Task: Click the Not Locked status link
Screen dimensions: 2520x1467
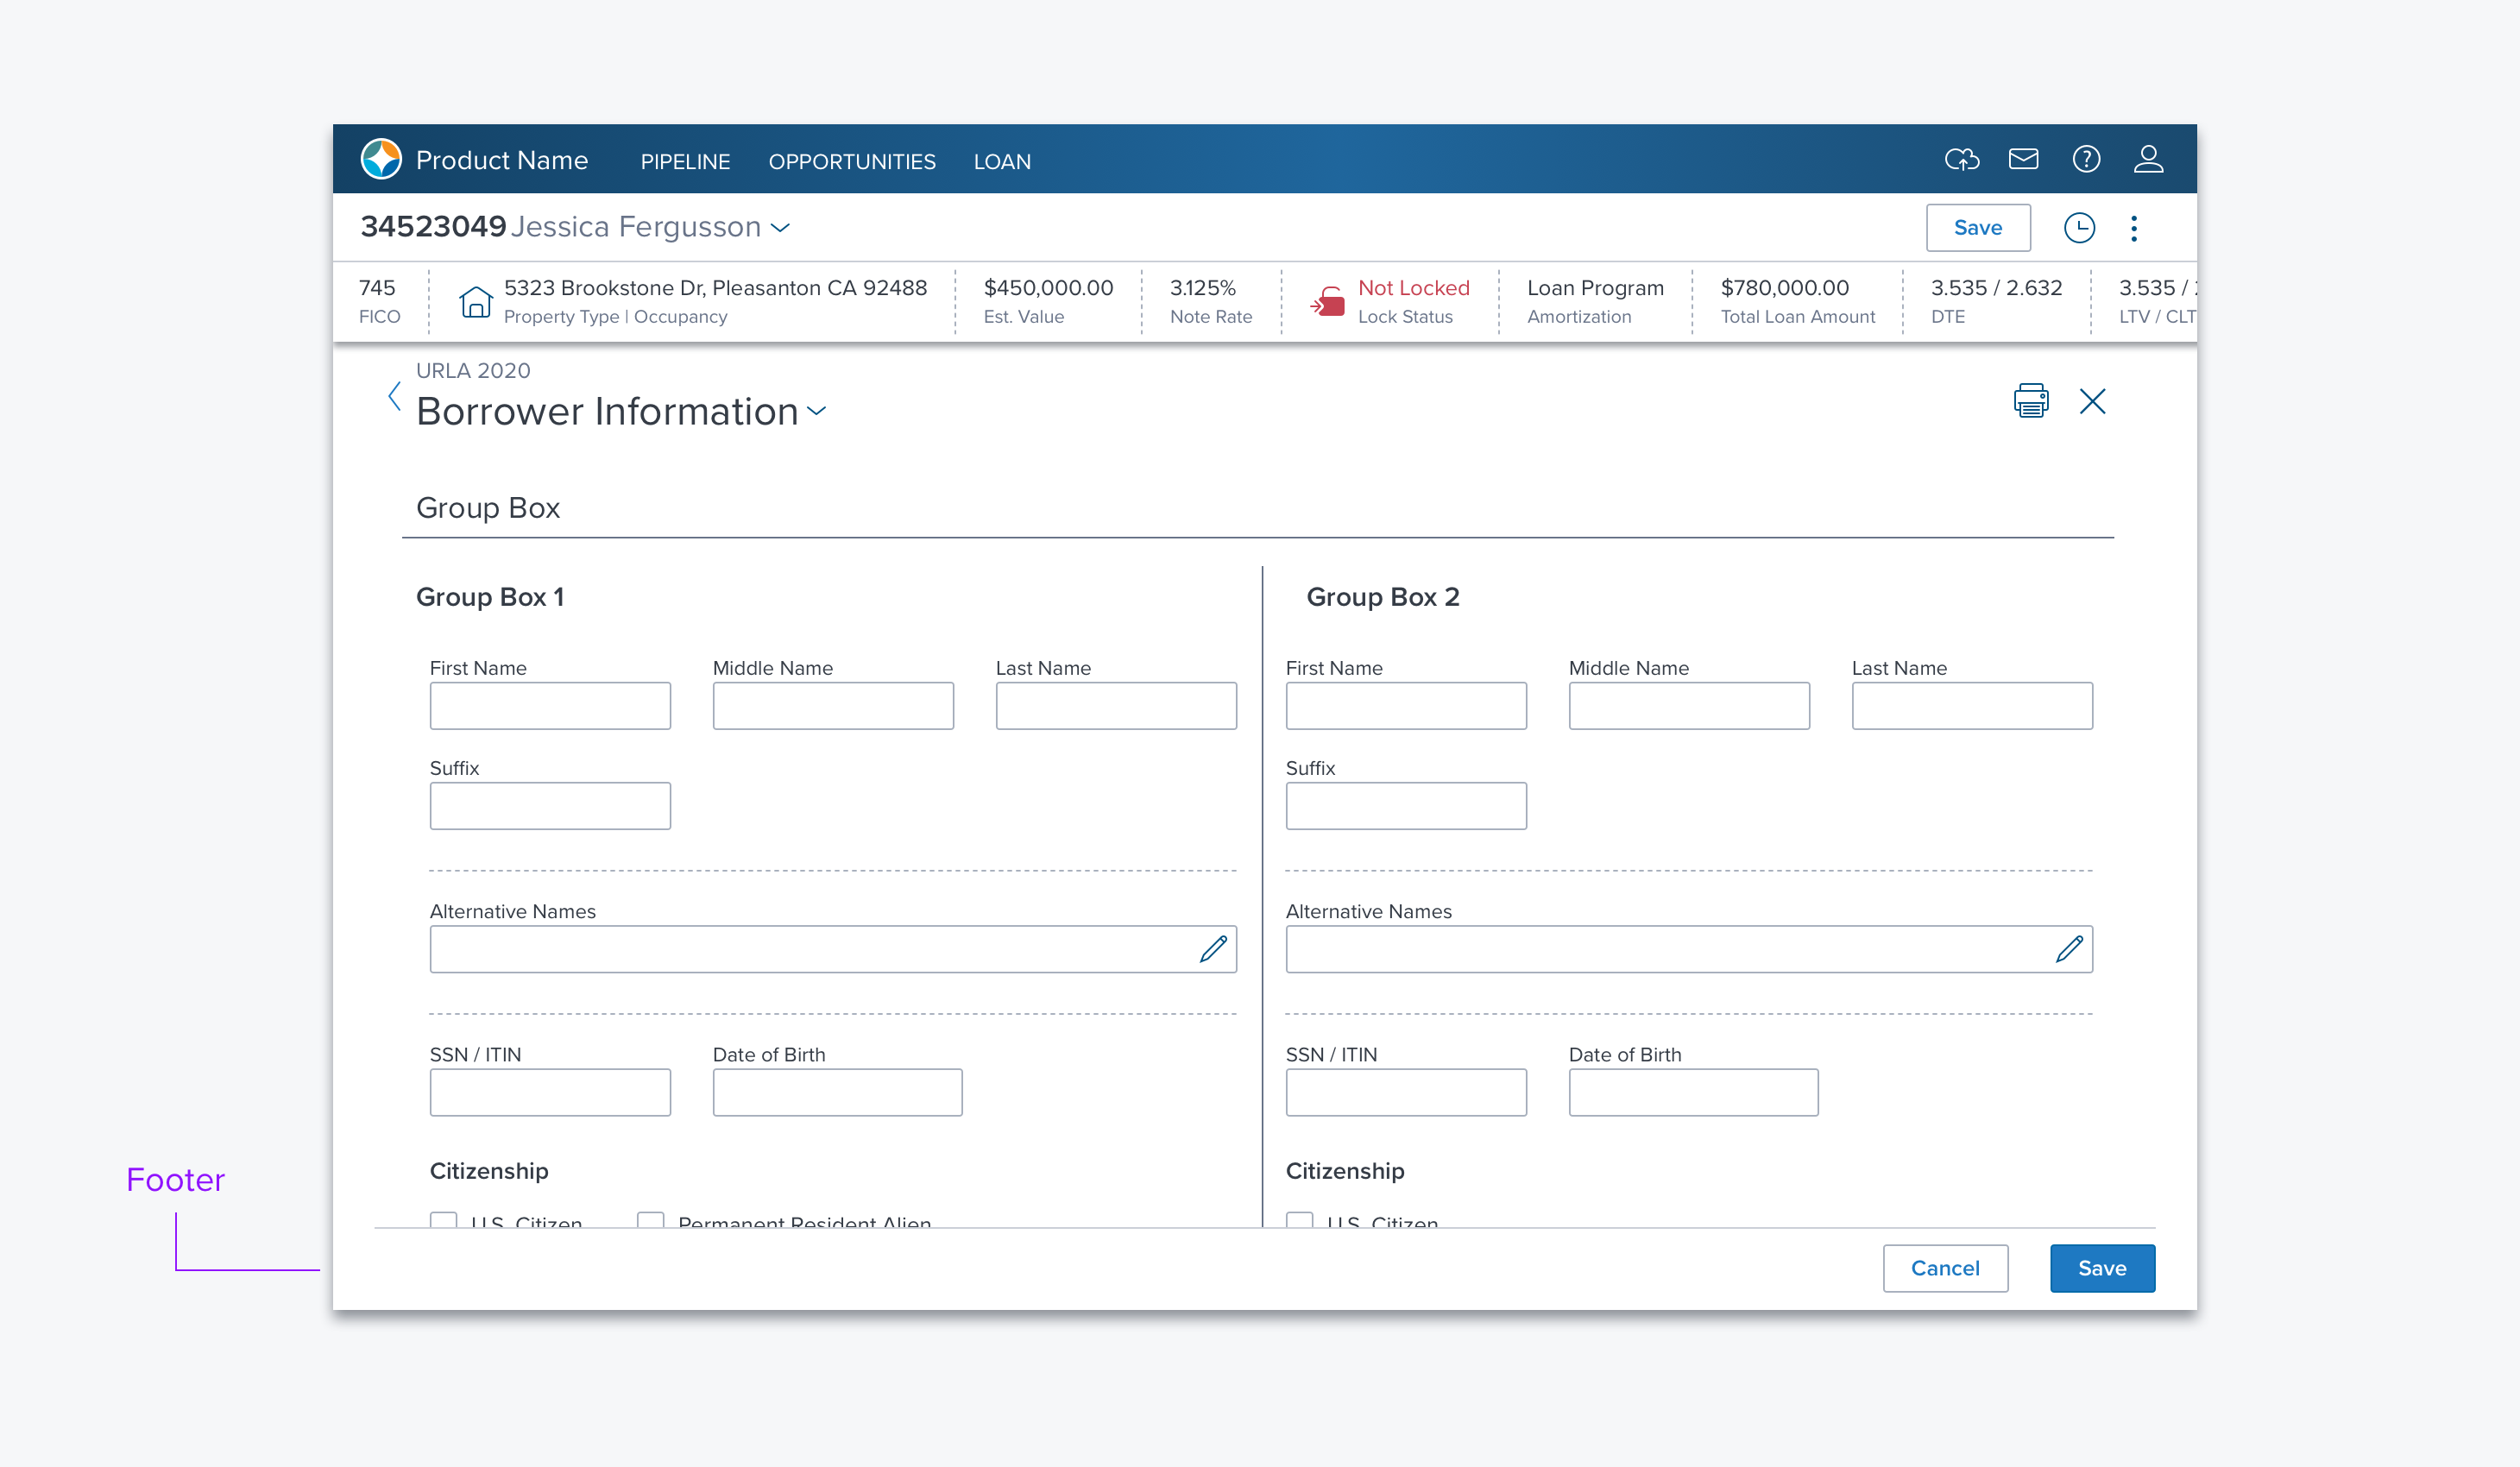Action: [1413, 288]
